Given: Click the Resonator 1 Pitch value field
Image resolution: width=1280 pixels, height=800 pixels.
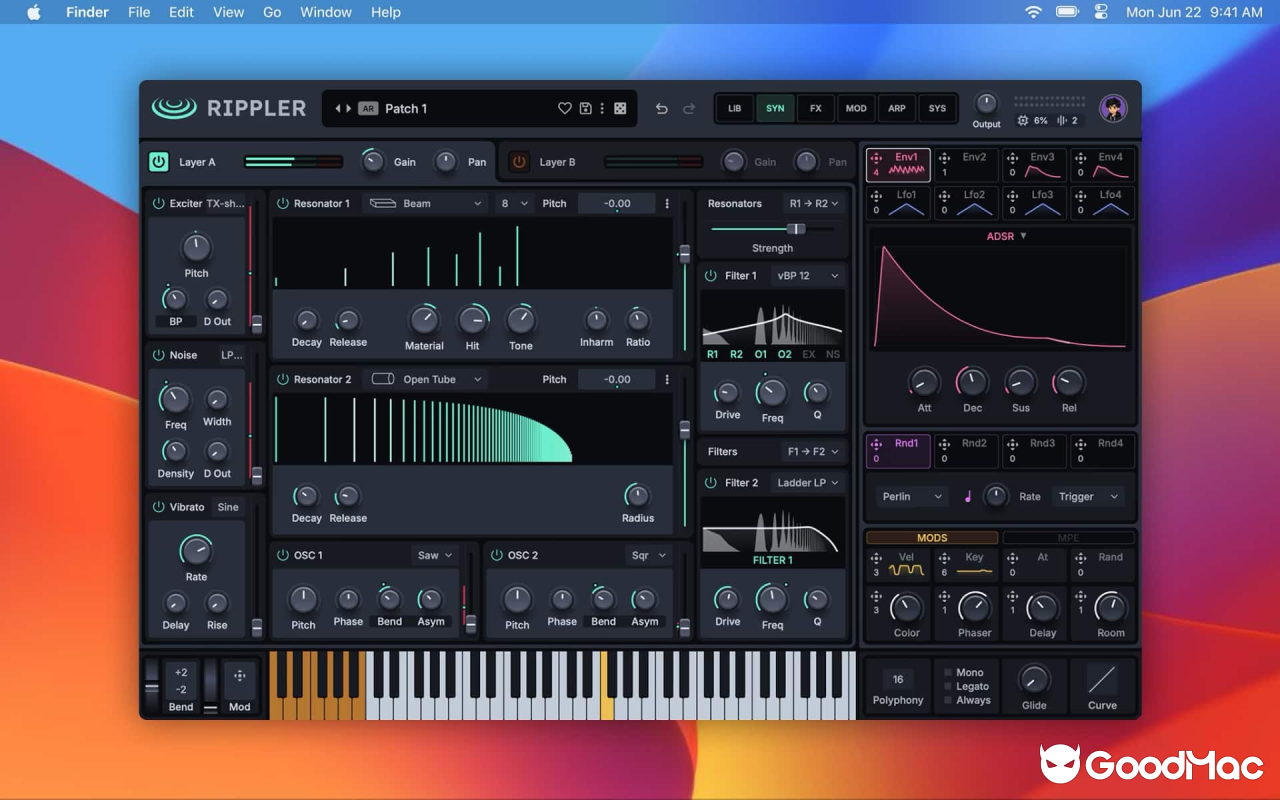Looking at the screenshot, I should 617,203.
